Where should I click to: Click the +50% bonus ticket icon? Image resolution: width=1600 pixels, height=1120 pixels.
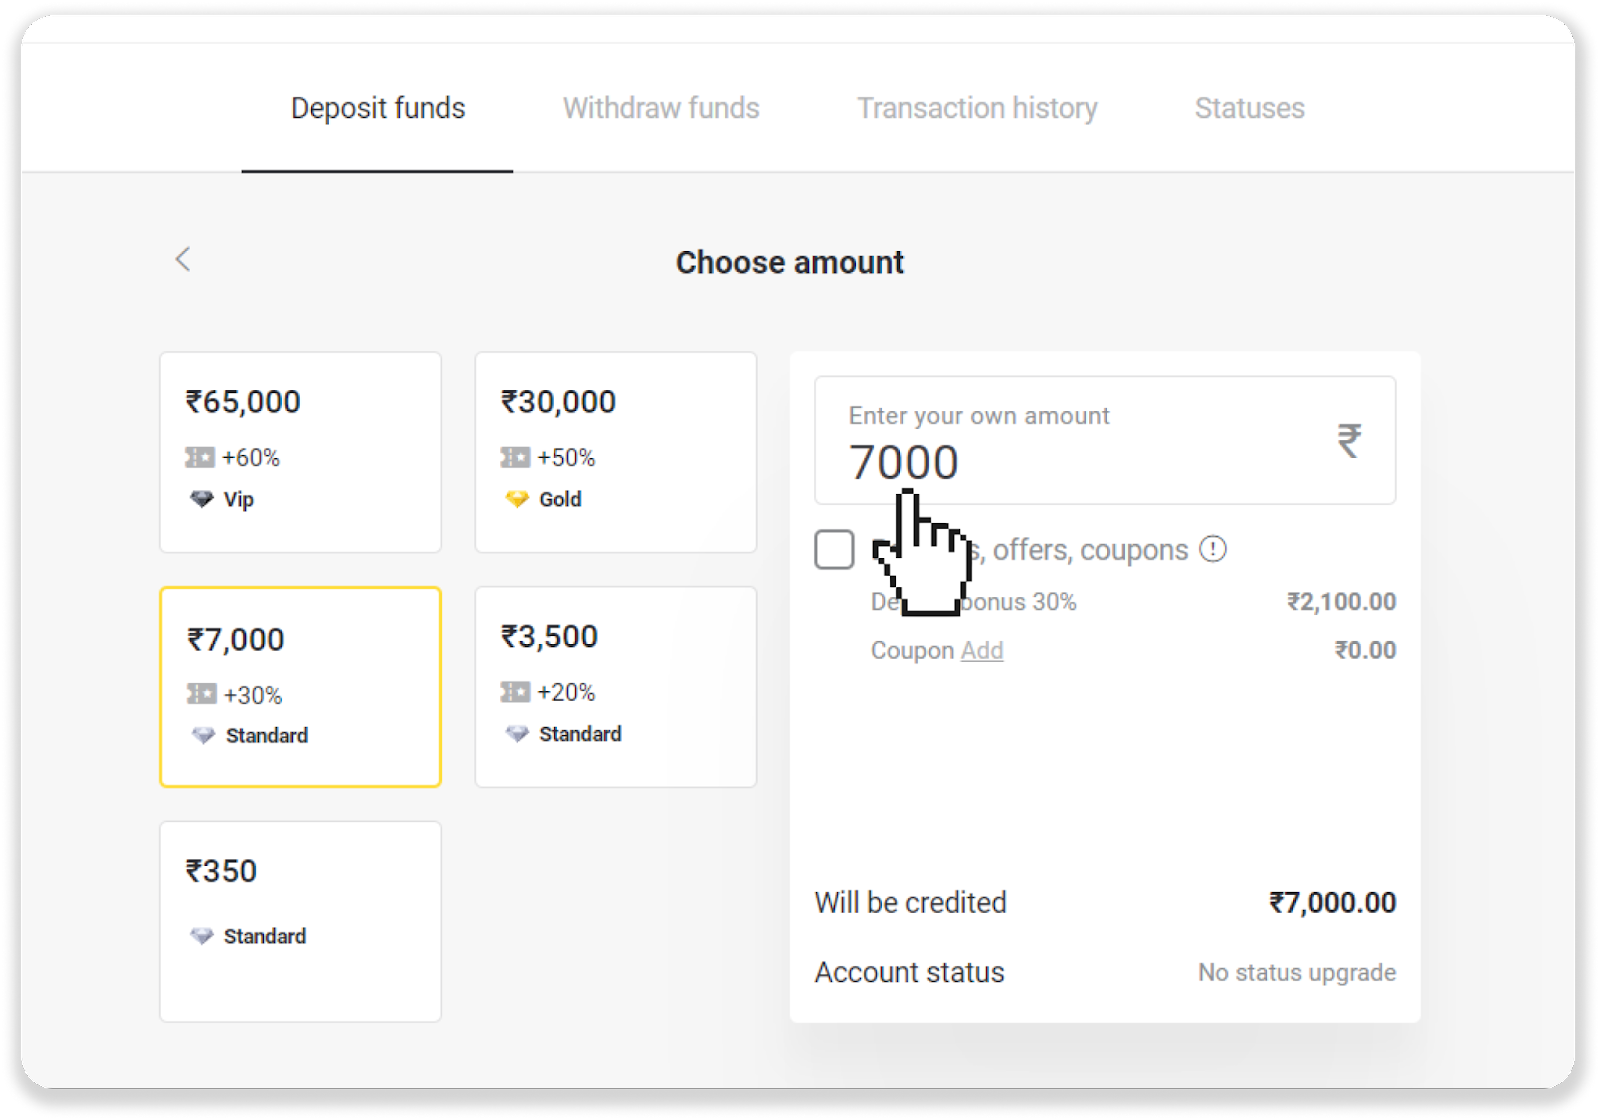[515, 458]
